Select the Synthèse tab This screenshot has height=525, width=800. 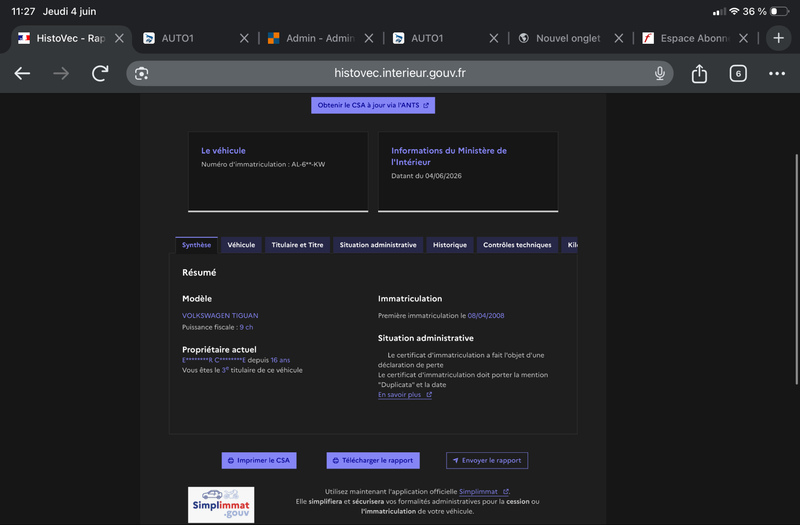pyautogui.click(x=196, y=245)
